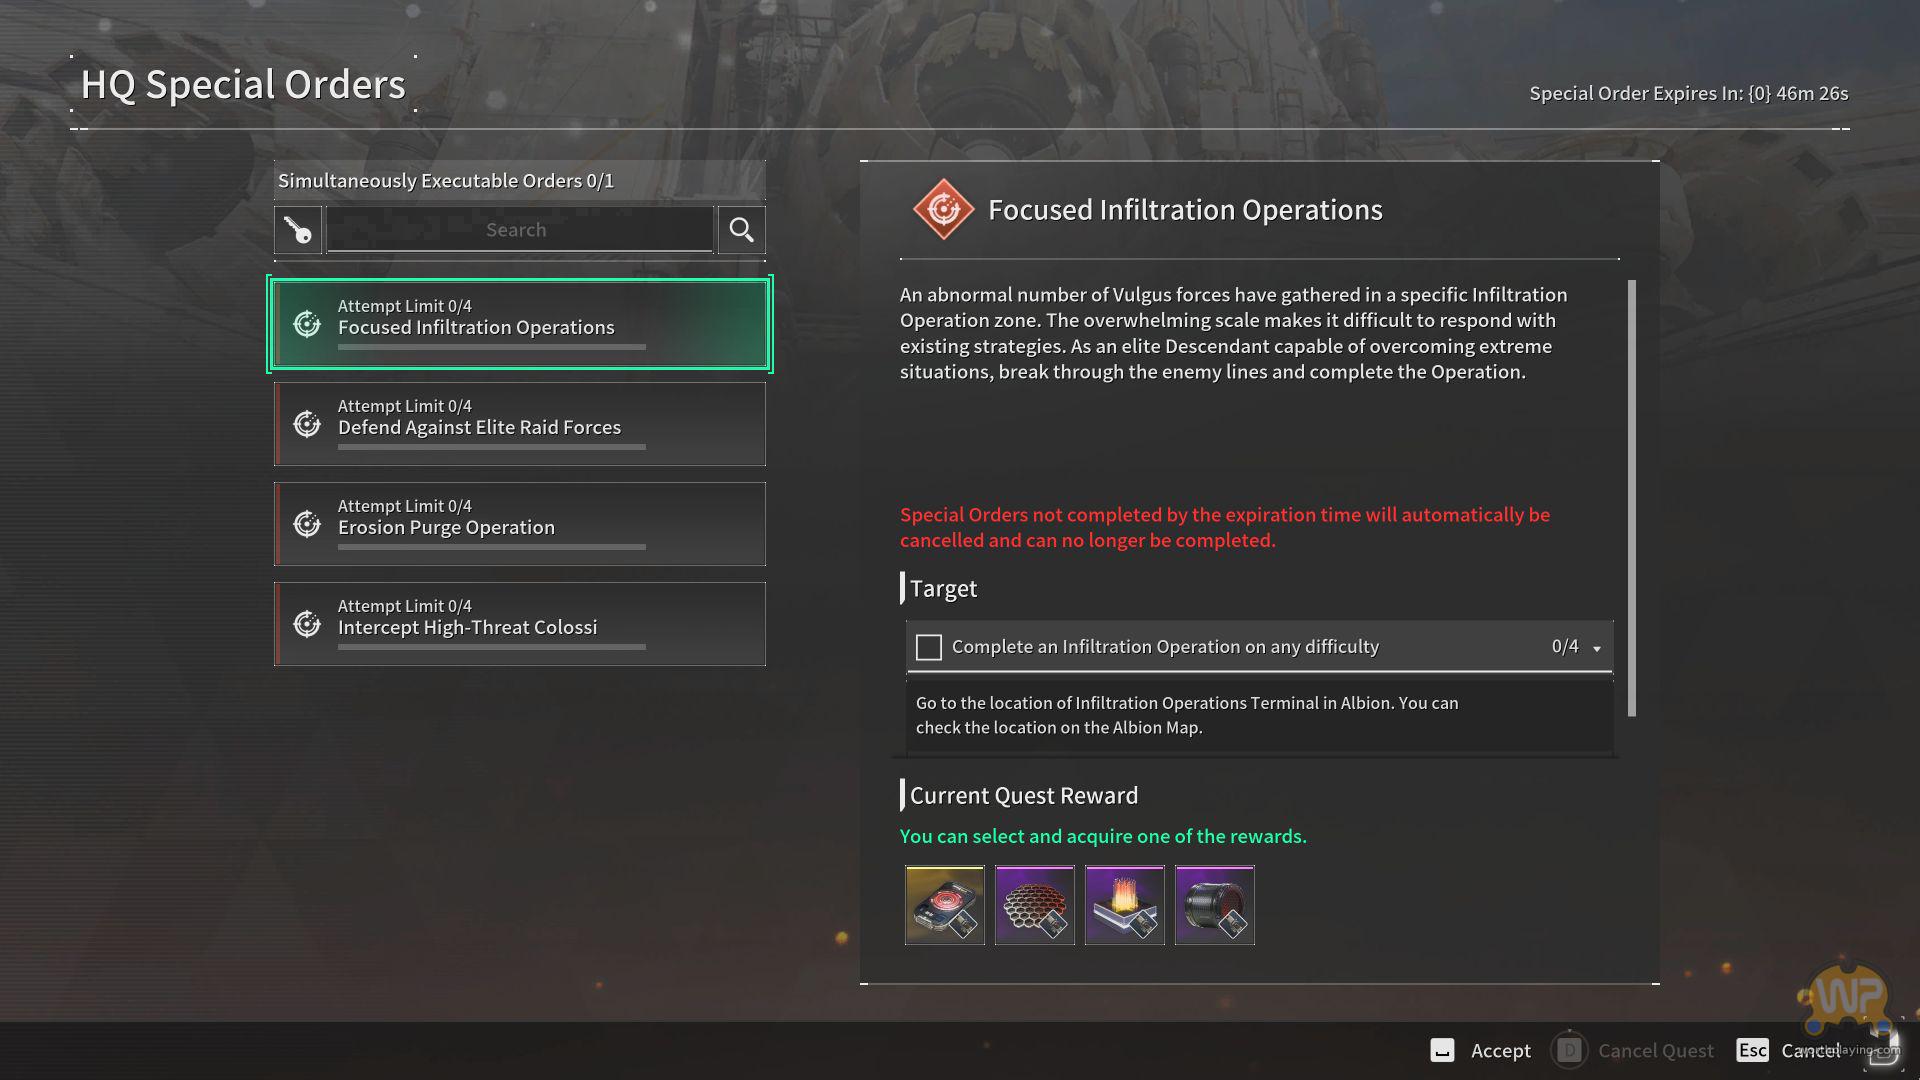Click the magnifying glass search icon

pos(741,230)
